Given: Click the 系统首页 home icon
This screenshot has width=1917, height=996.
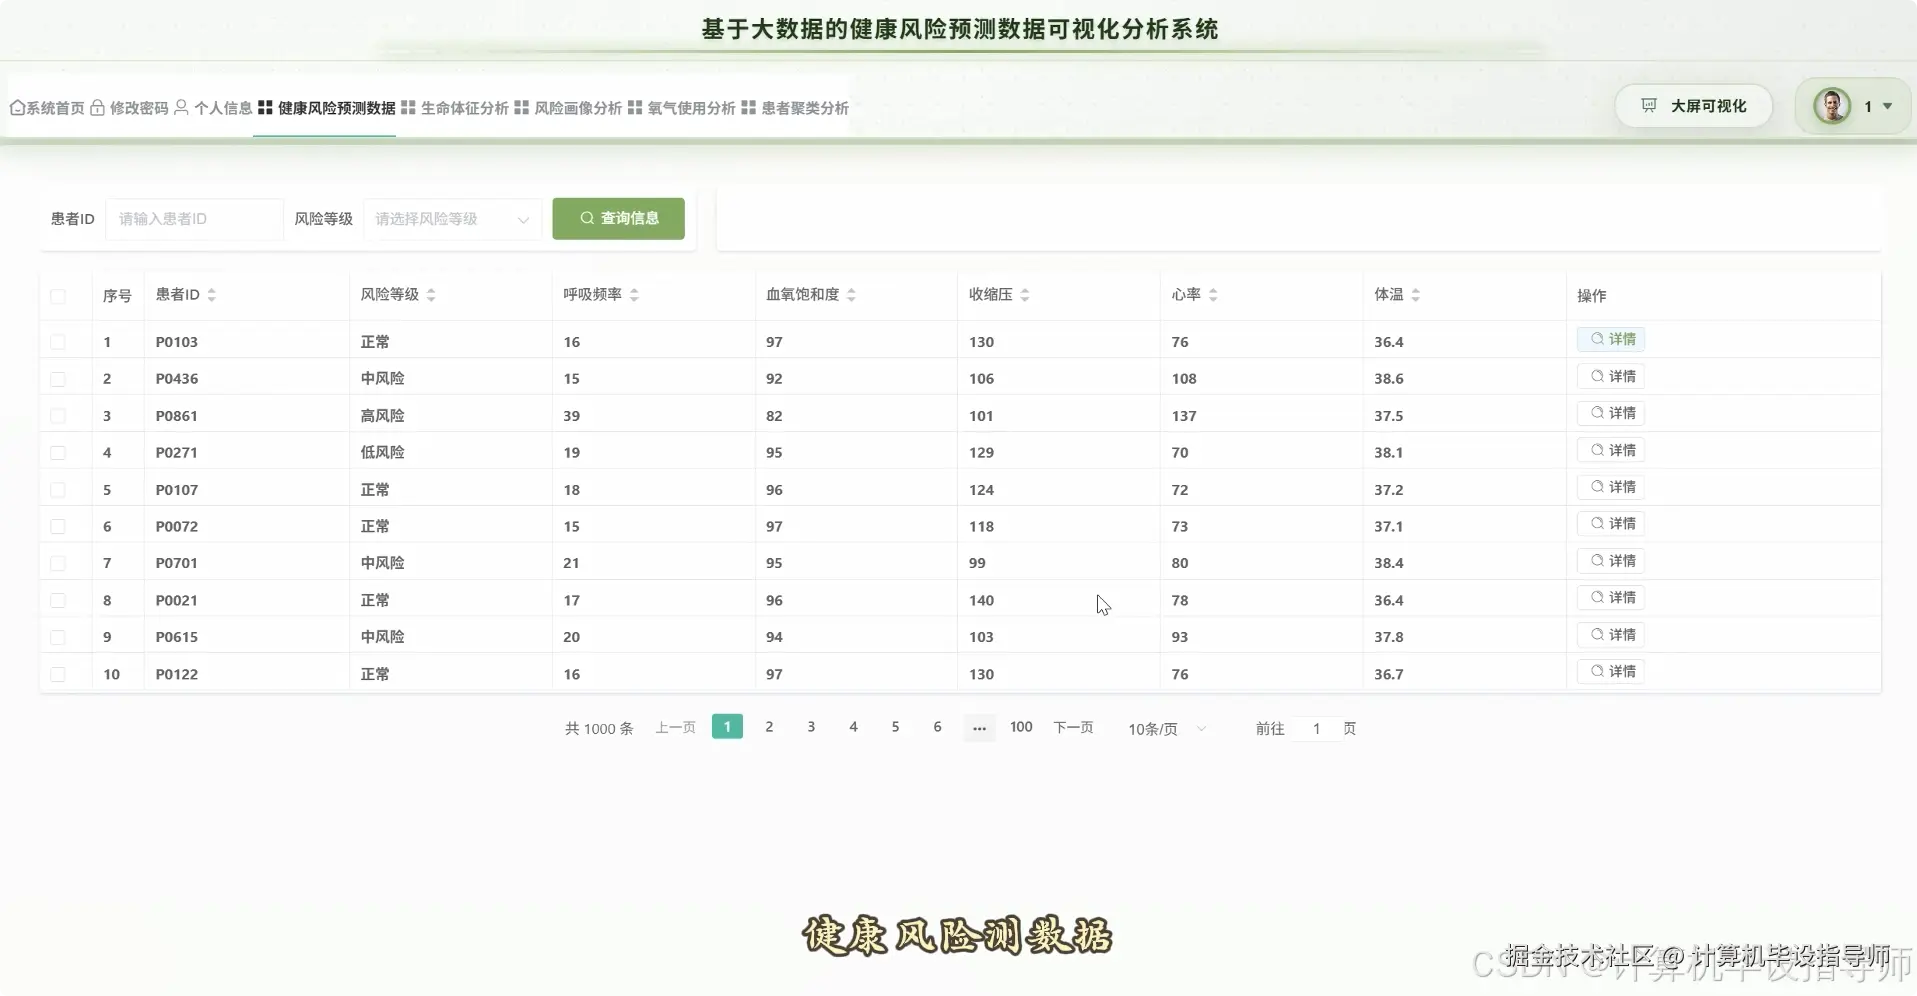Looking at the screenshot, I should pyautogui.click(x=16, y=107).
